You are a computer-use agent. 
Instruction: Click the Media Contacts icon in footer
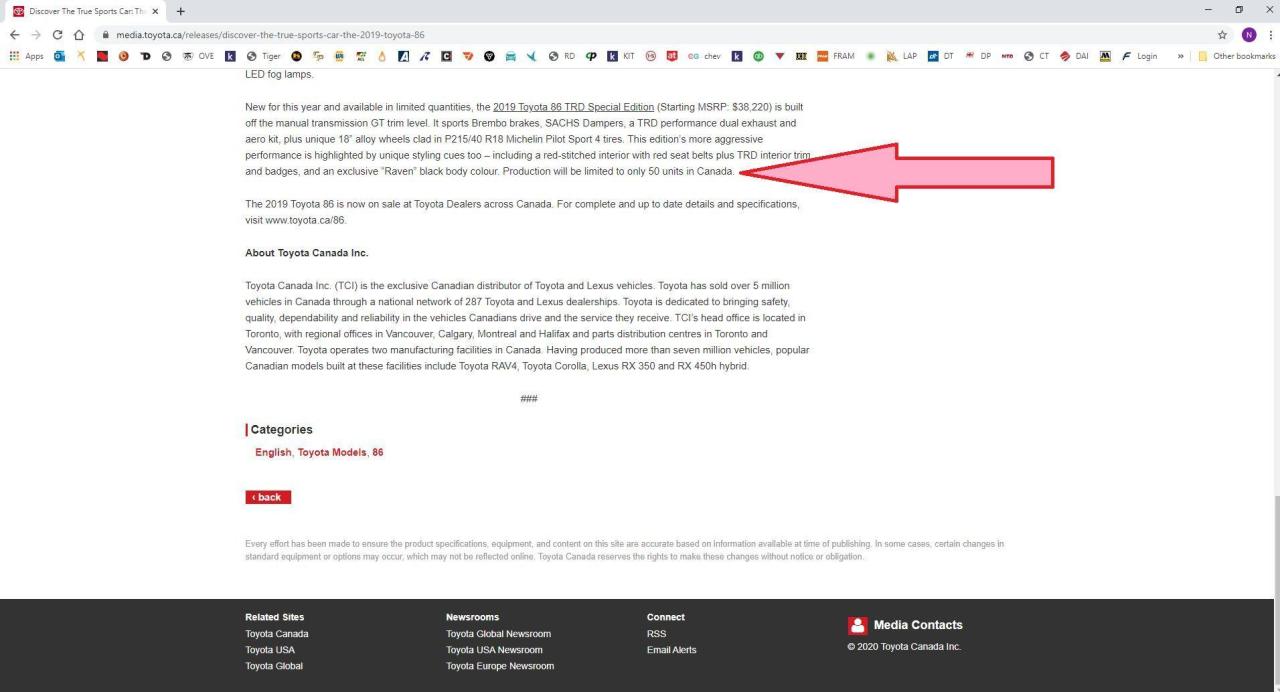[857, 625]
